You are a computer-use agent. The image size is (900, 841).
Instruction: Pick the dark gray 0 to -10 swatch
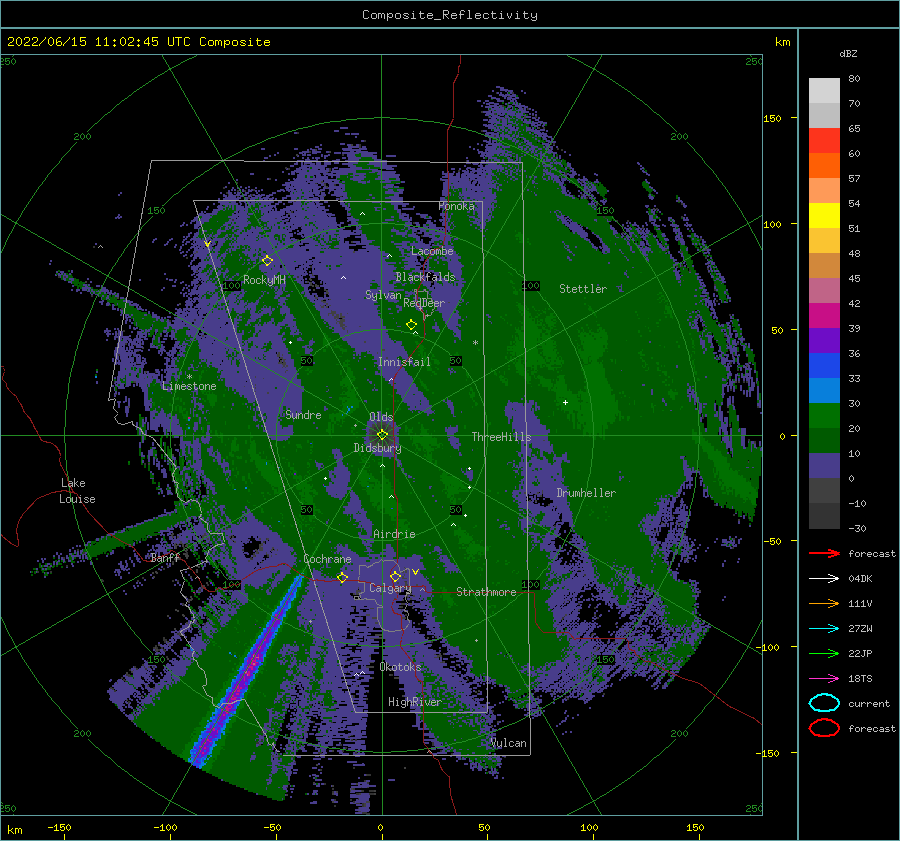coord(824,490)
